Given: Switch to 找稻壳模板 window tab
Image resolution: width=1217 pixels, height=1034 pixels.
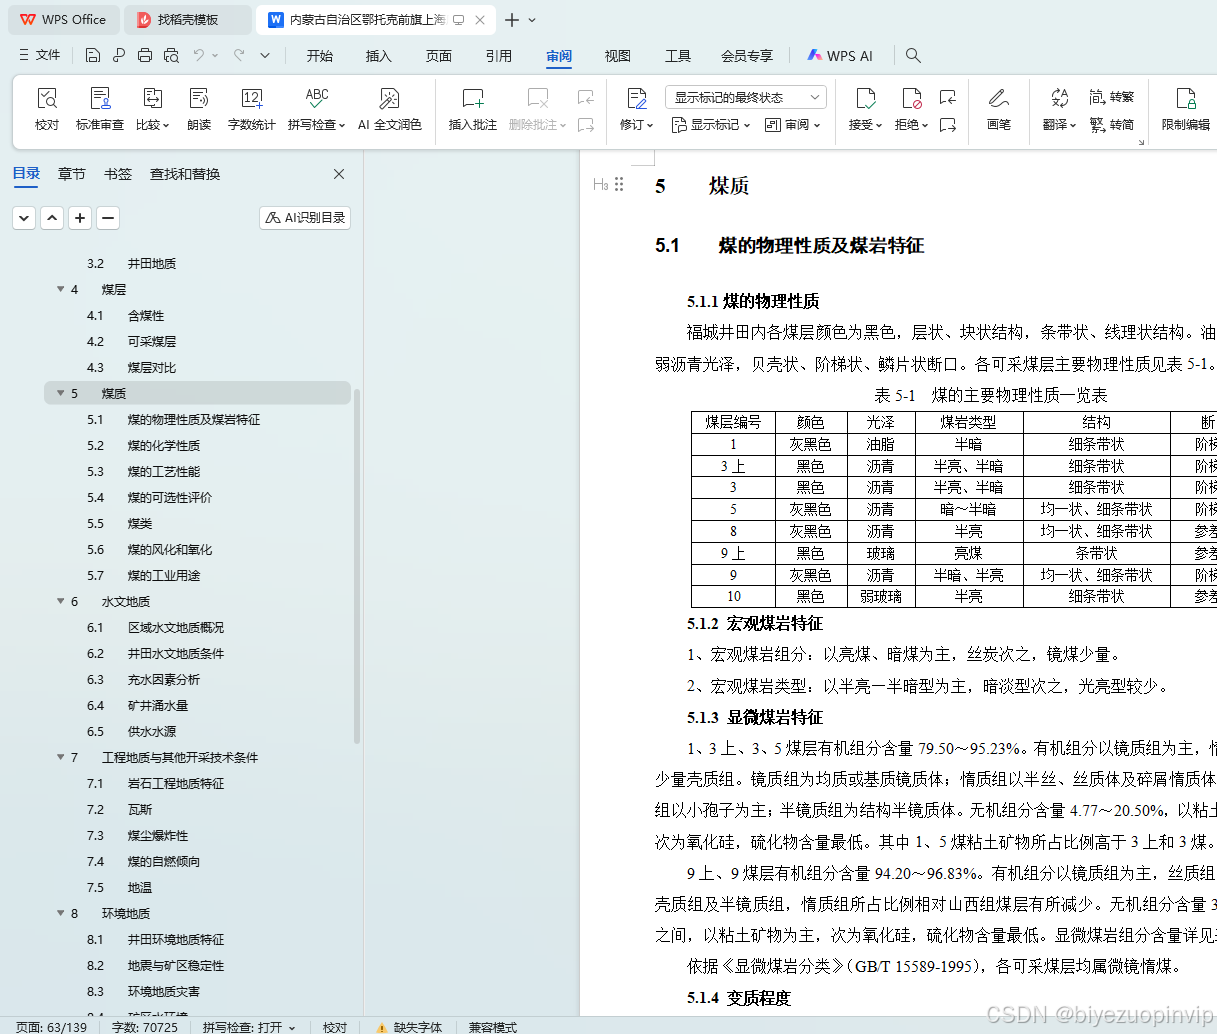Looking at the screenshot, I should pos(188,20).
